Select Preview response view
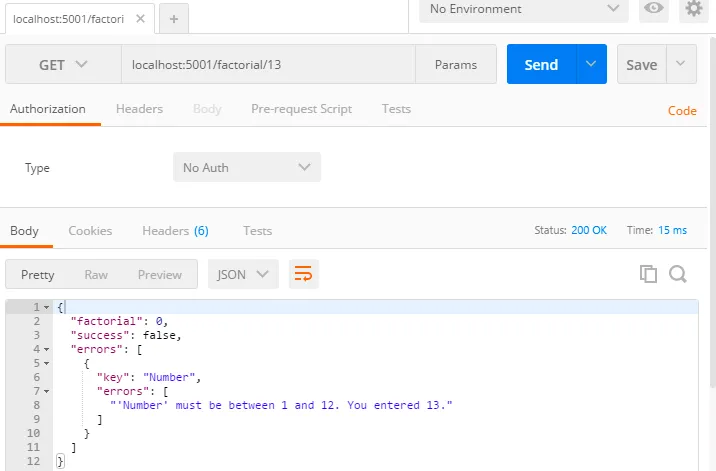 click(160, 274)
